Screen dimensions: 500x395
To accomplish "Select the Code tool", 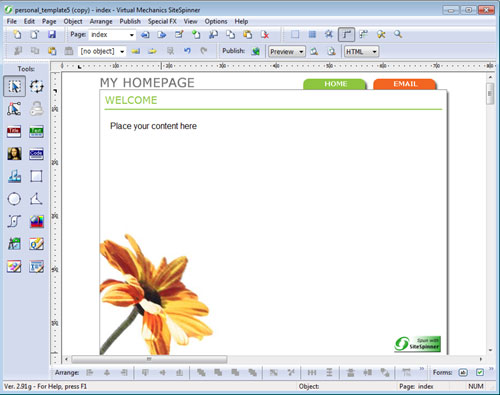I will pos(36,154).
